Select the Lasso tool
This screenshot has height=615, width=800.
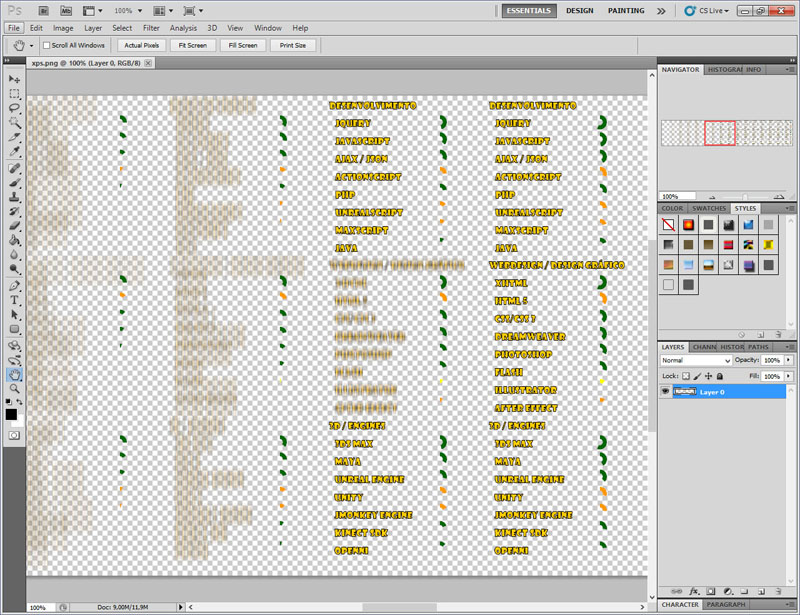click(x=14, y=107)
